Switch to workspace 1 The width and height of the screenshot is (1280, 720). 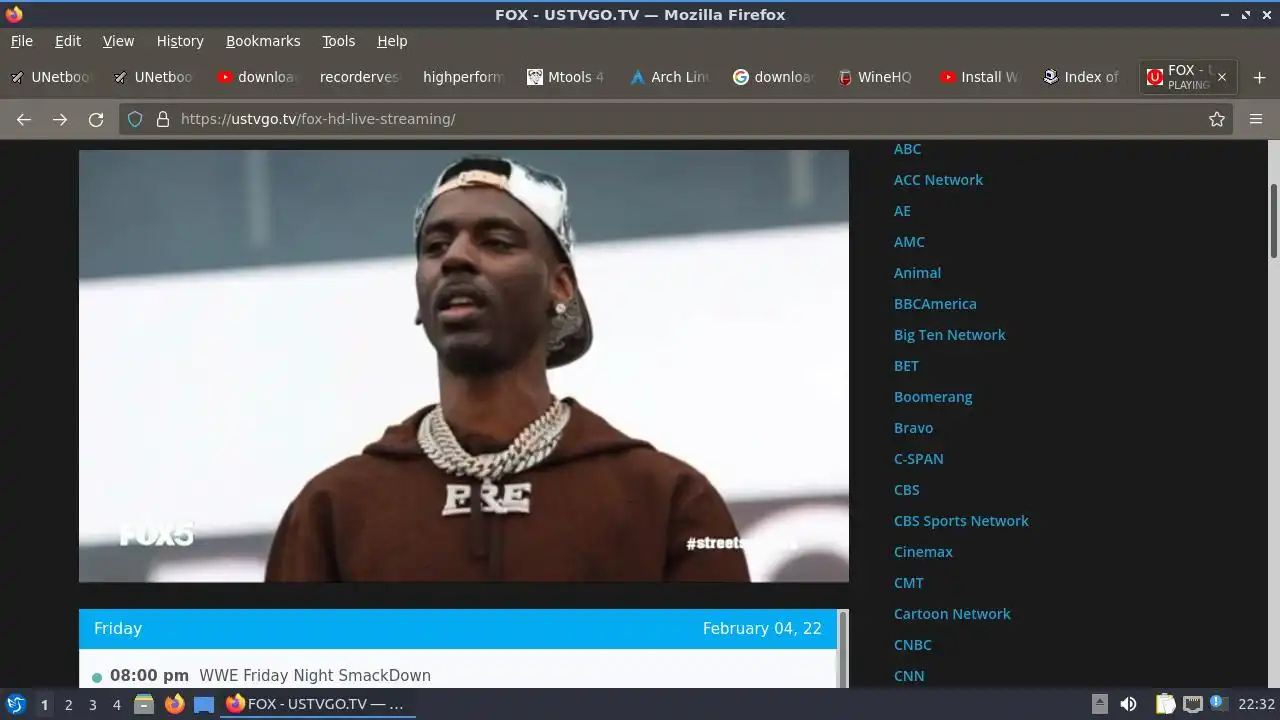[44, 705]
